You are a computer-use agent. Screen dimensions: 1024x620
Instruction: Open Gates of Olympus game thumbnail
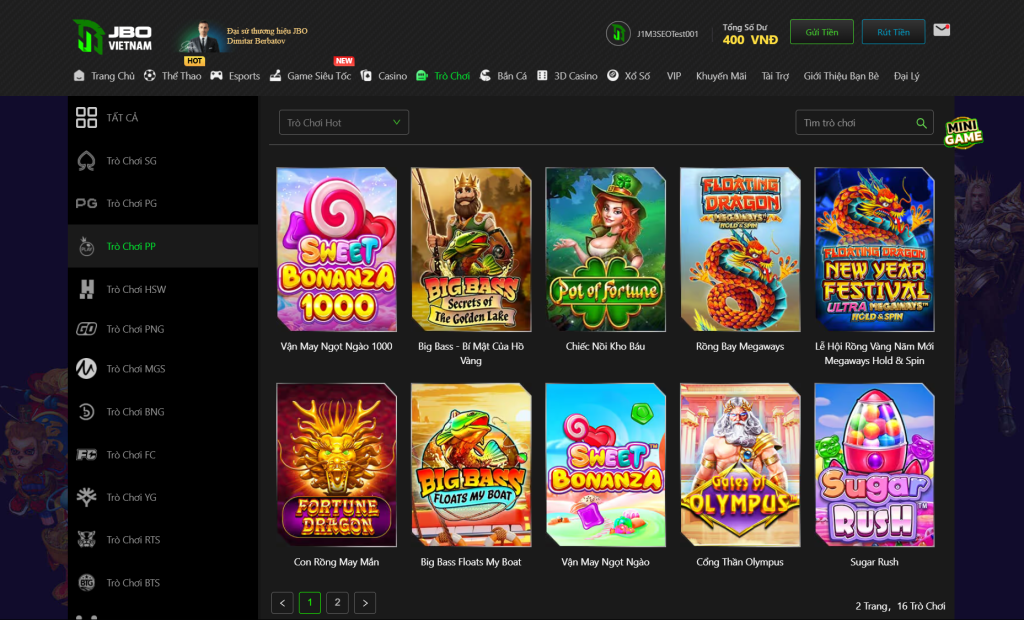point(740,465)
